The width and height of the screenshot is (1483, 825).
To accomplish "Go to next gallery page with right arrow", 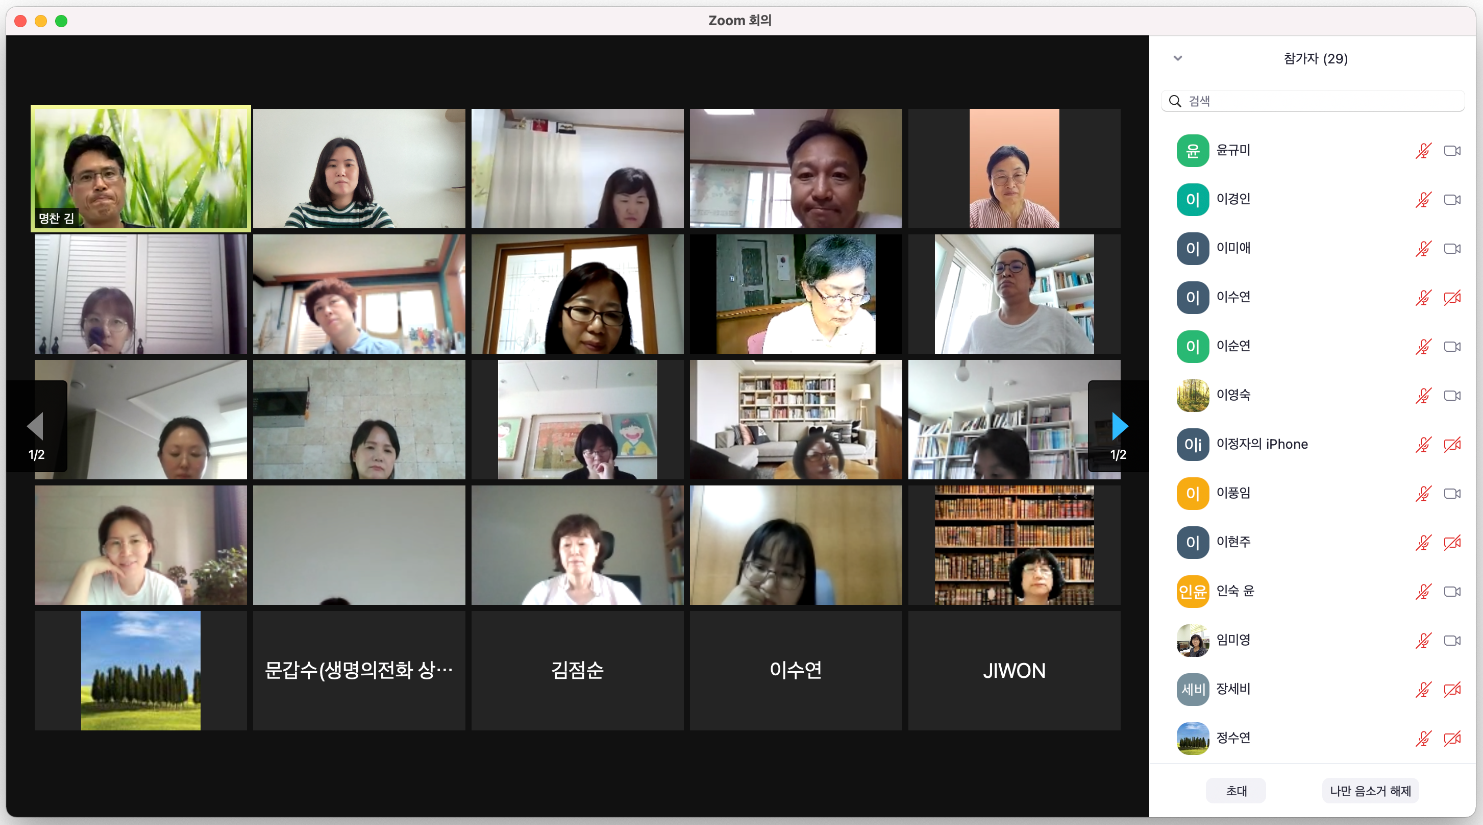I will tap(1119, 427).
